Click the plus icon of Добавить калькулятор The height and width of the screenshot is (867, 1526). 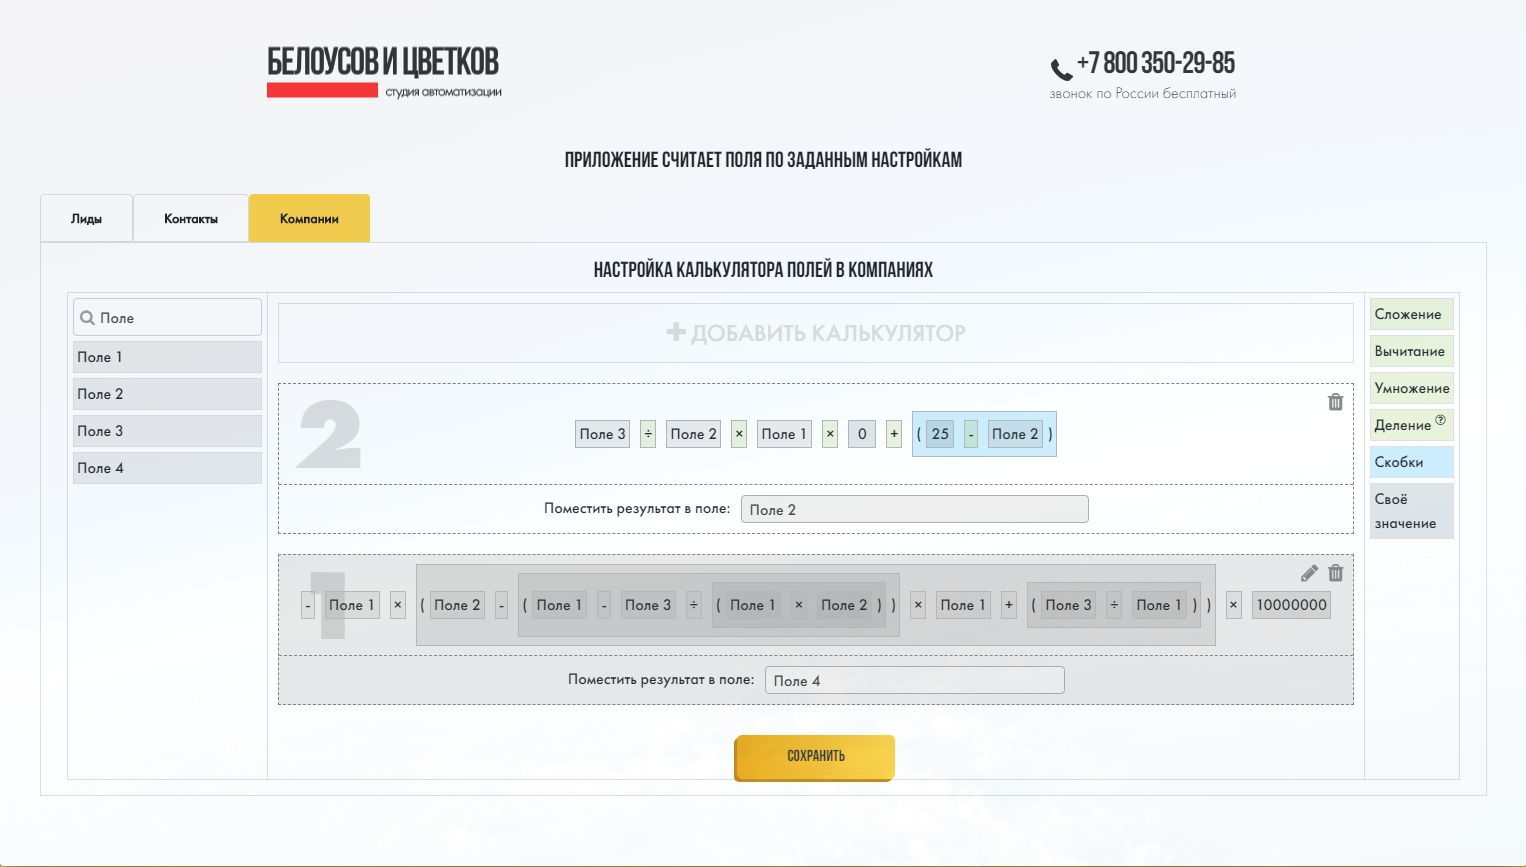pyautogui.click(x=676, y=332)
